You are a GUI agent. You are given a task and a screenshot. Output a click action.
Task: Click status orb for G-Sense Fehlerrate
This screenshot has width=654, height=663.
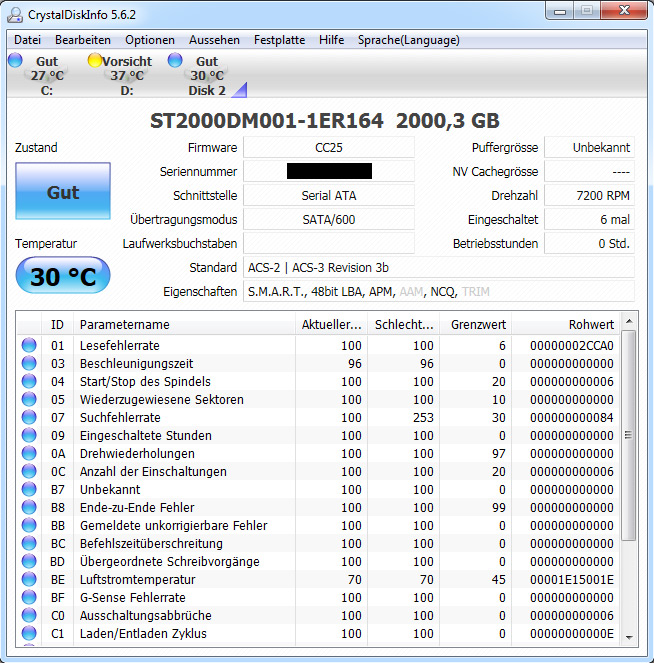coord(29,597)
